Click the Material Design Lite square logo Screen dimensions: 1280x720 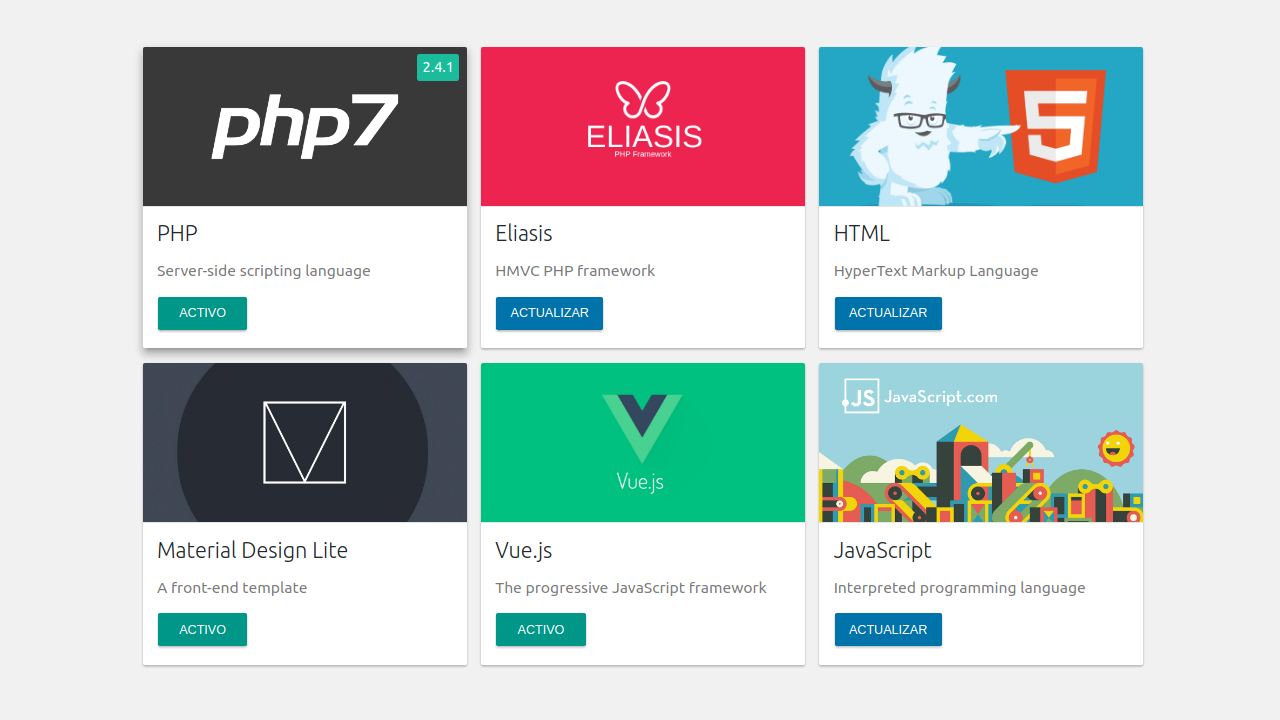pos(305,442)
